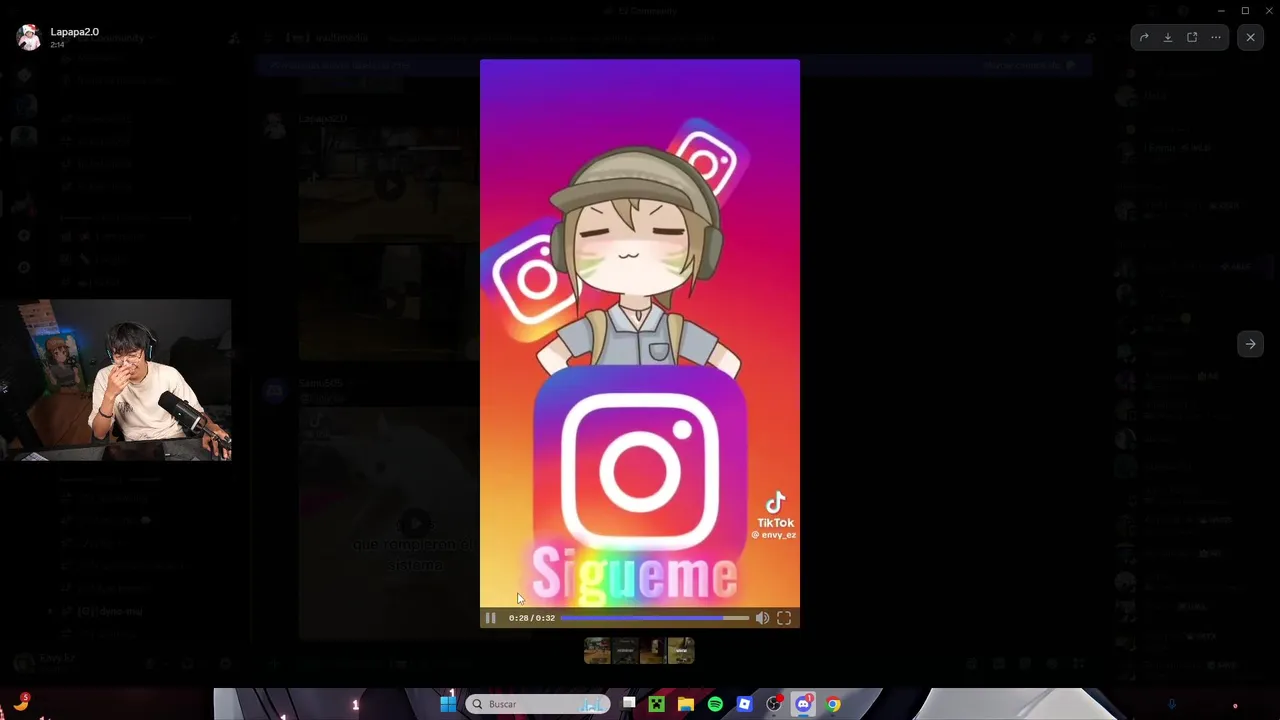The height and width of the screenshot is (720, 1280).
Task: Open the three-dot more options menu
Action: coord(1216,37)
